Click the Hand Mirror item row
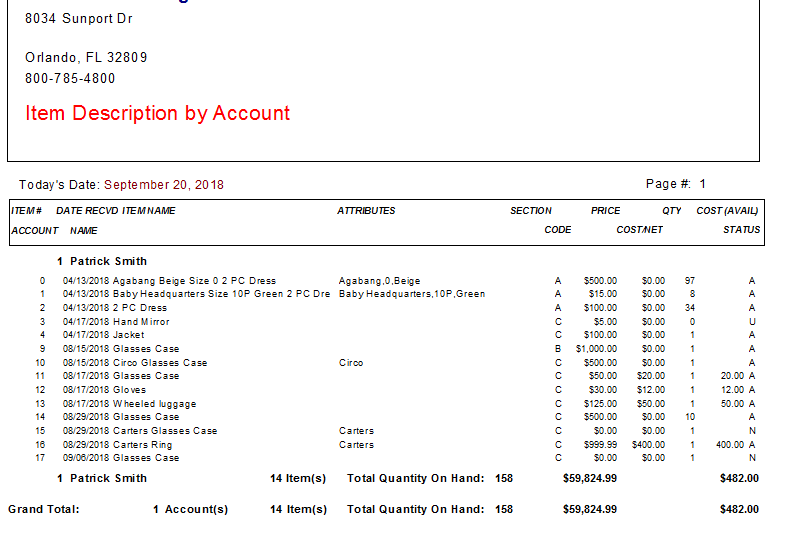The image size is (796, 548). point(397,321)
